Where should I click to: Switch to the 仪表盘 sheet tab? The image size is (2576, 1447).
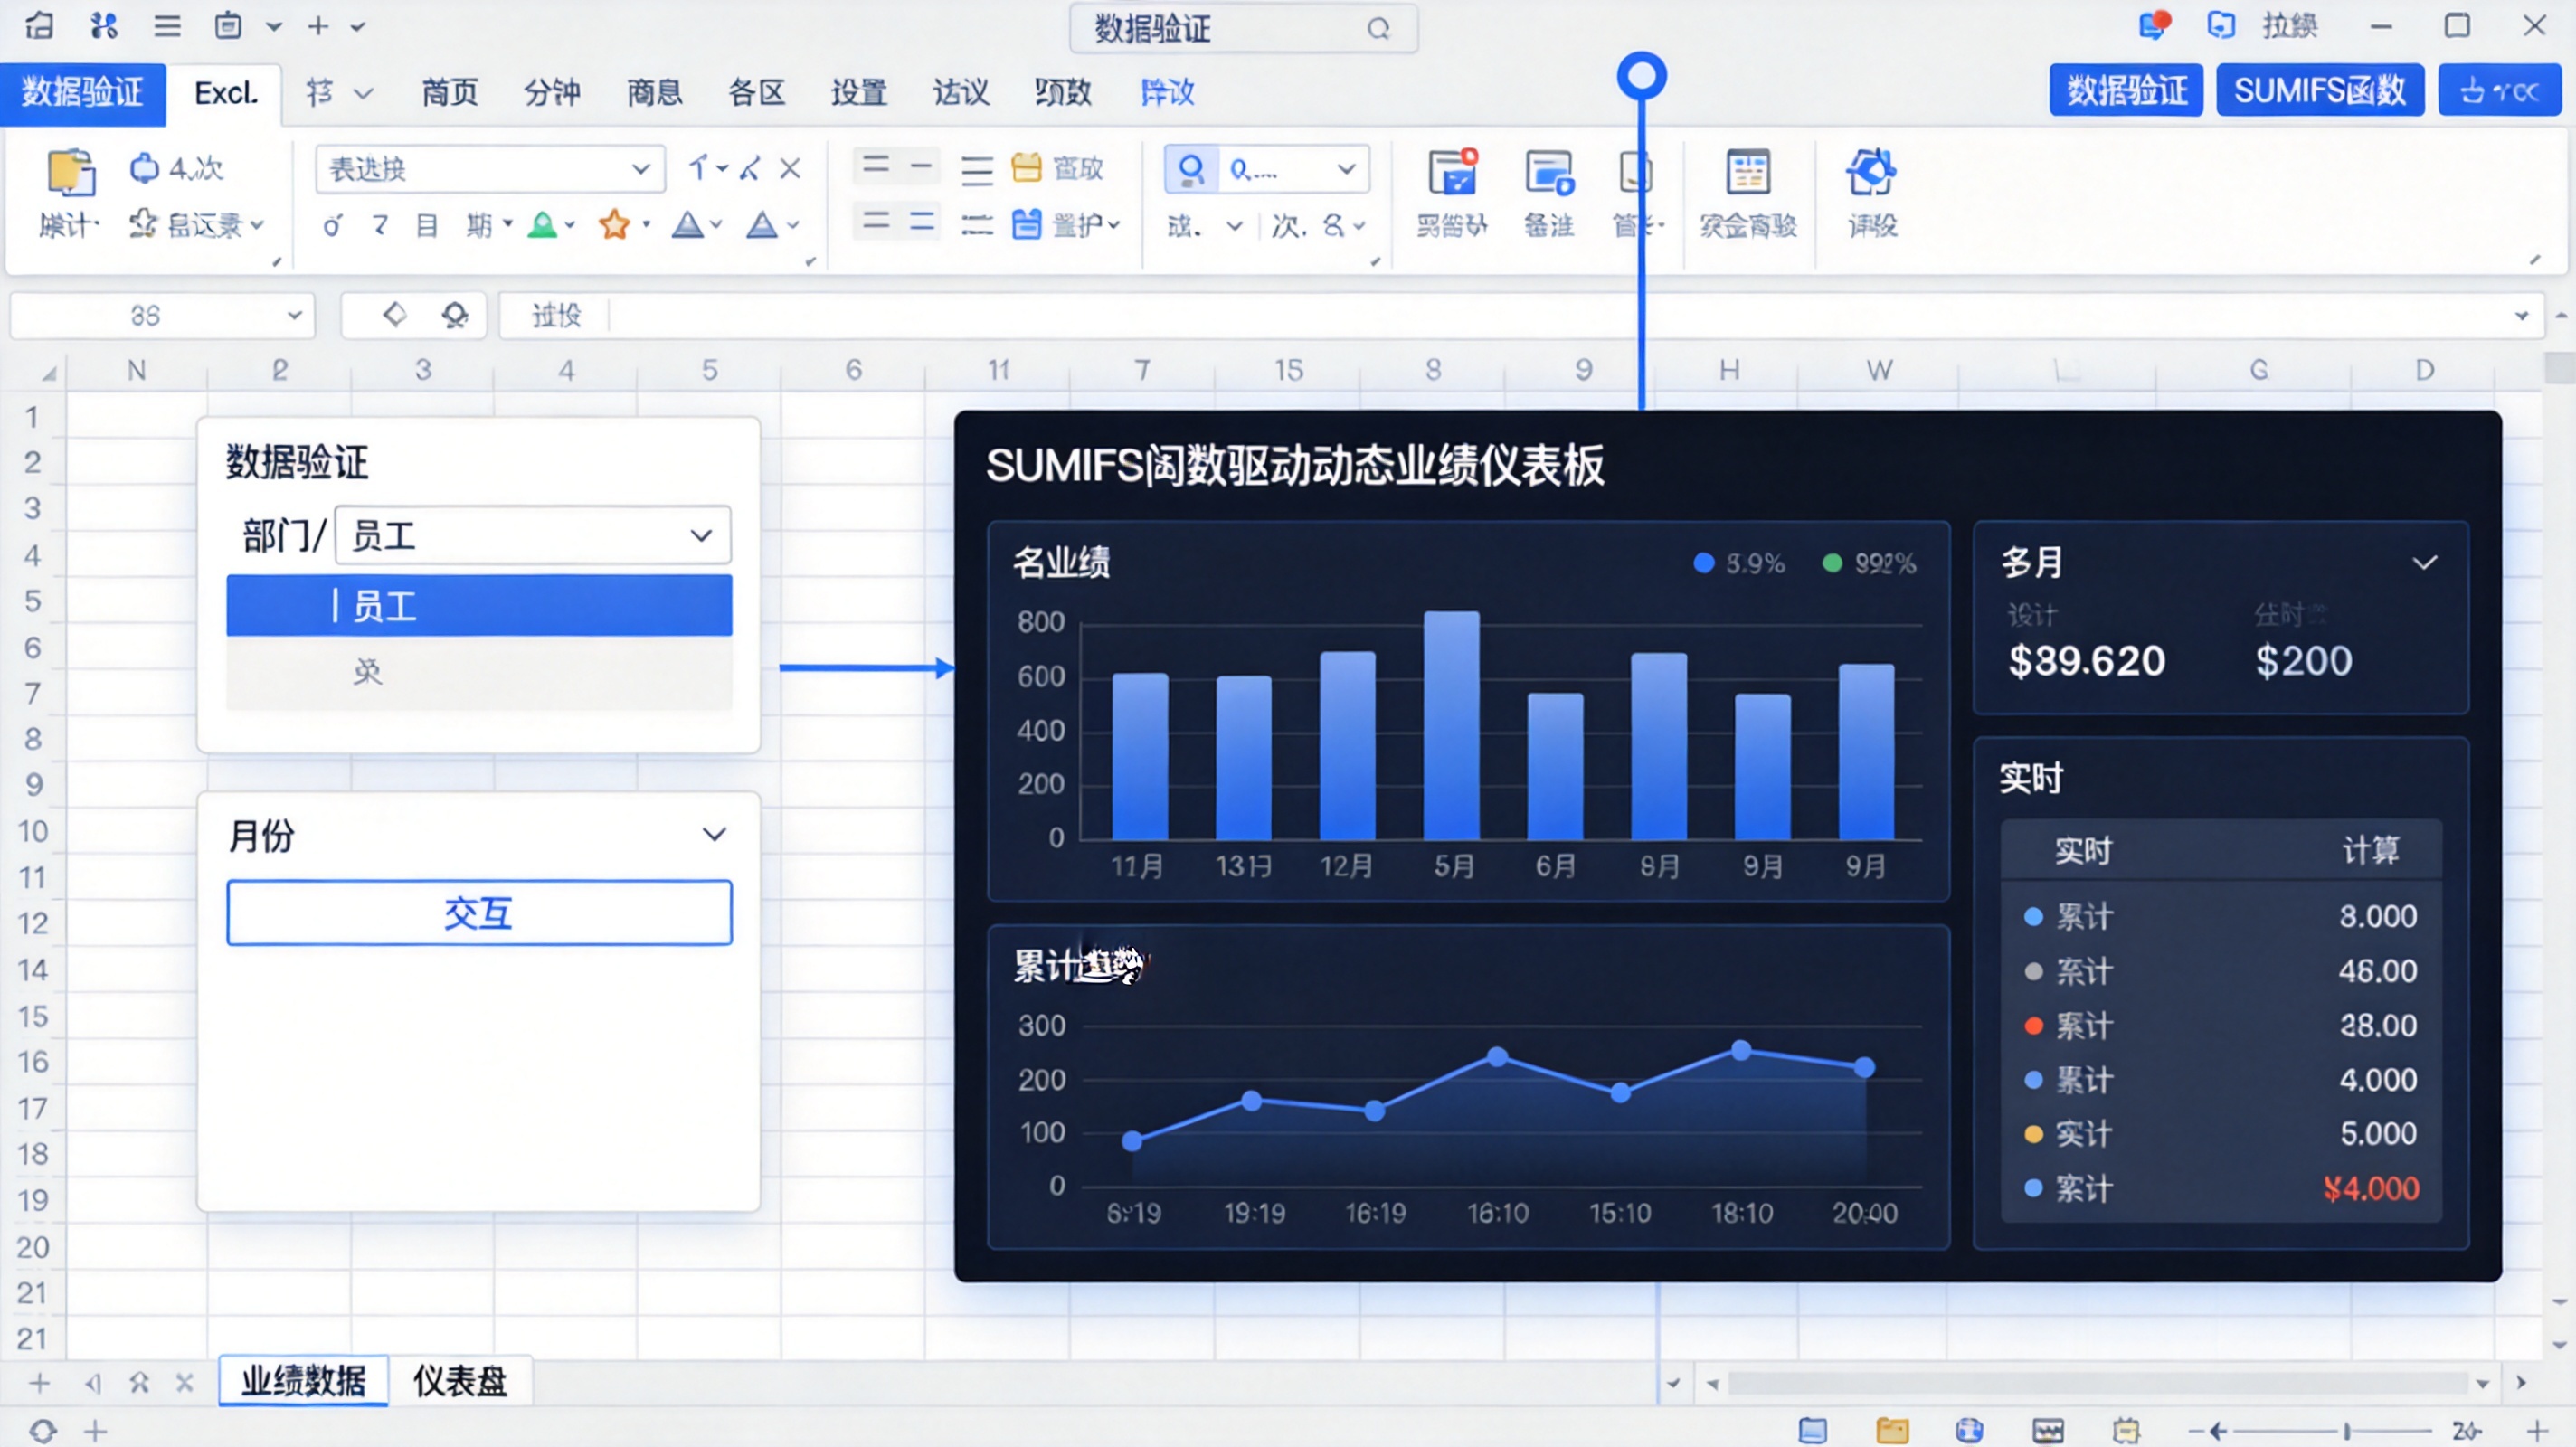coord(459,1382)
